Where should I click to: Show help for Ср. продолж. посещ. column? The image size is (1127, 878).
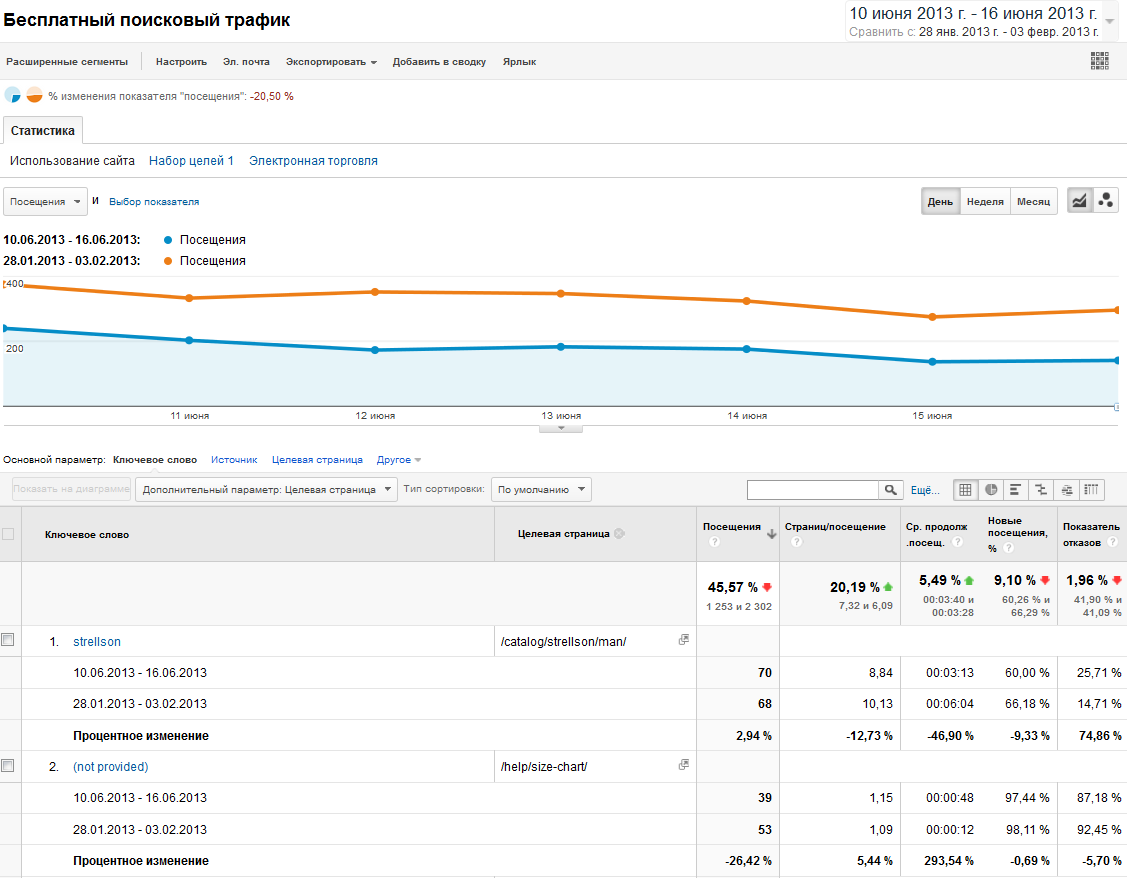coord(957,542)
